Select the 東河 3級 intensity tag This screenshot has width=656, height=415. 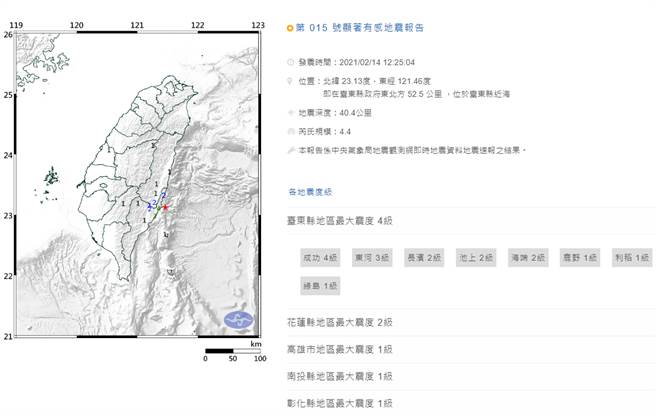[x=372, y=258]
